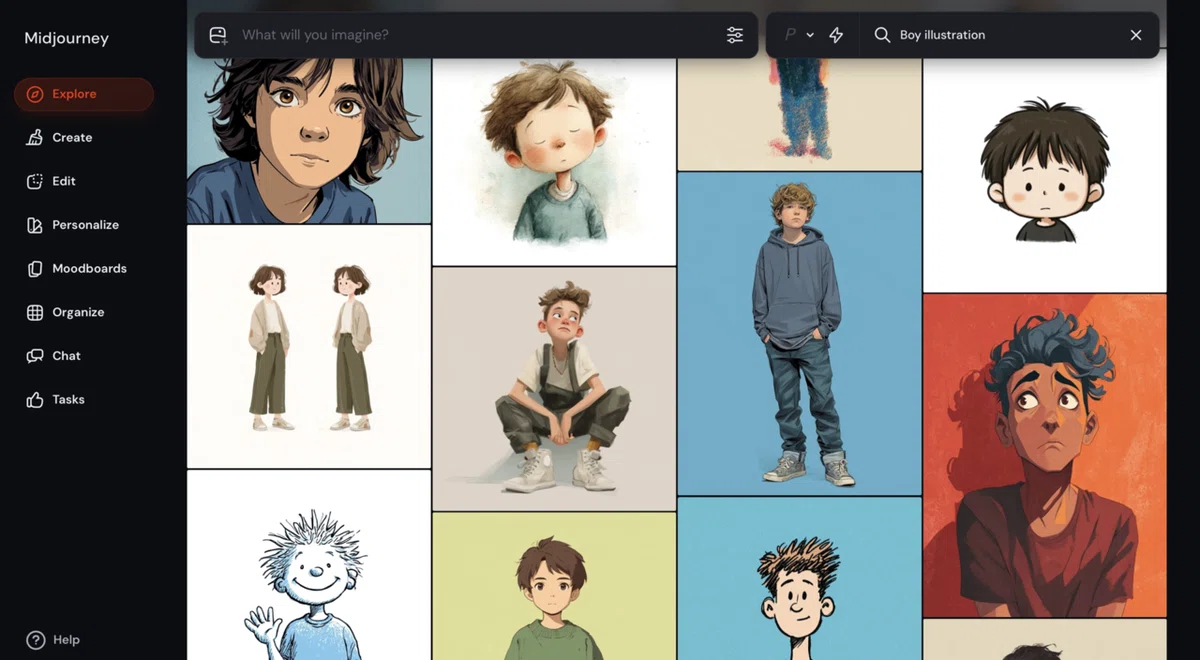Viewport: 1200px width, 660px height.
Task: Click the Organize grid icon
Action: click(x=35, y=312)
